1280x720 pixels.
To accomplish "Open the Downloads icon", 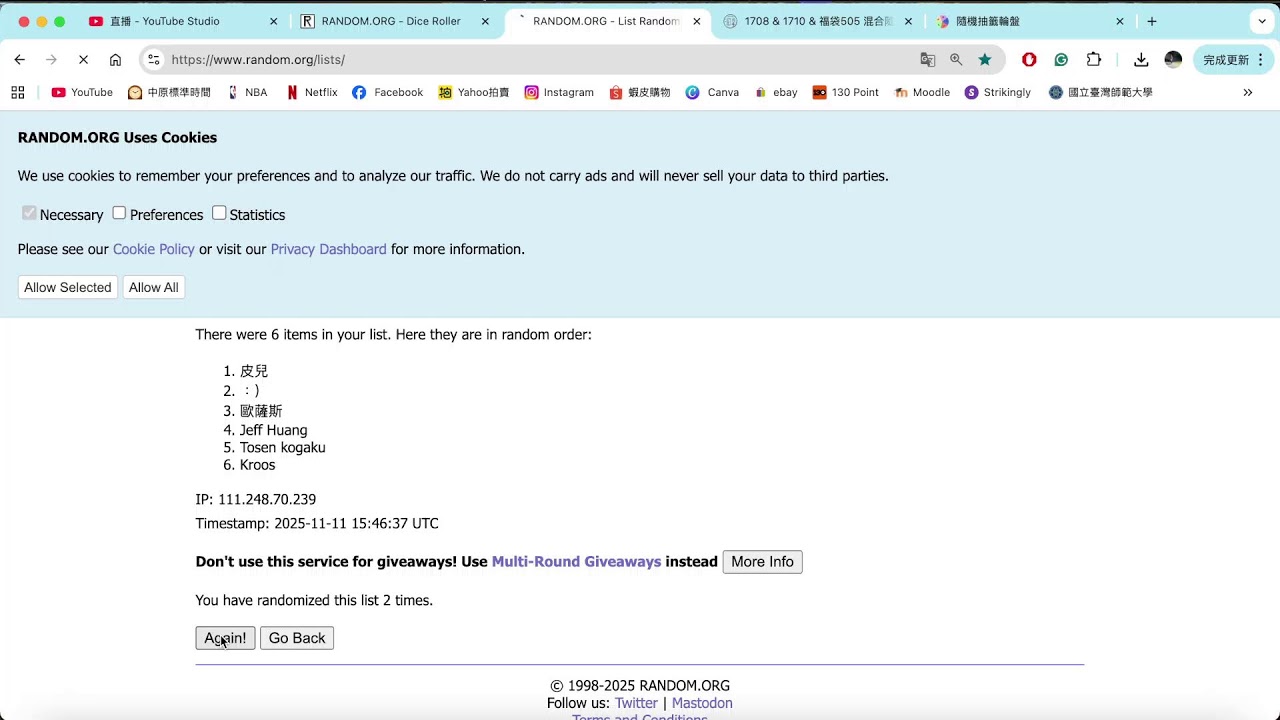I will click(1141, 60).
